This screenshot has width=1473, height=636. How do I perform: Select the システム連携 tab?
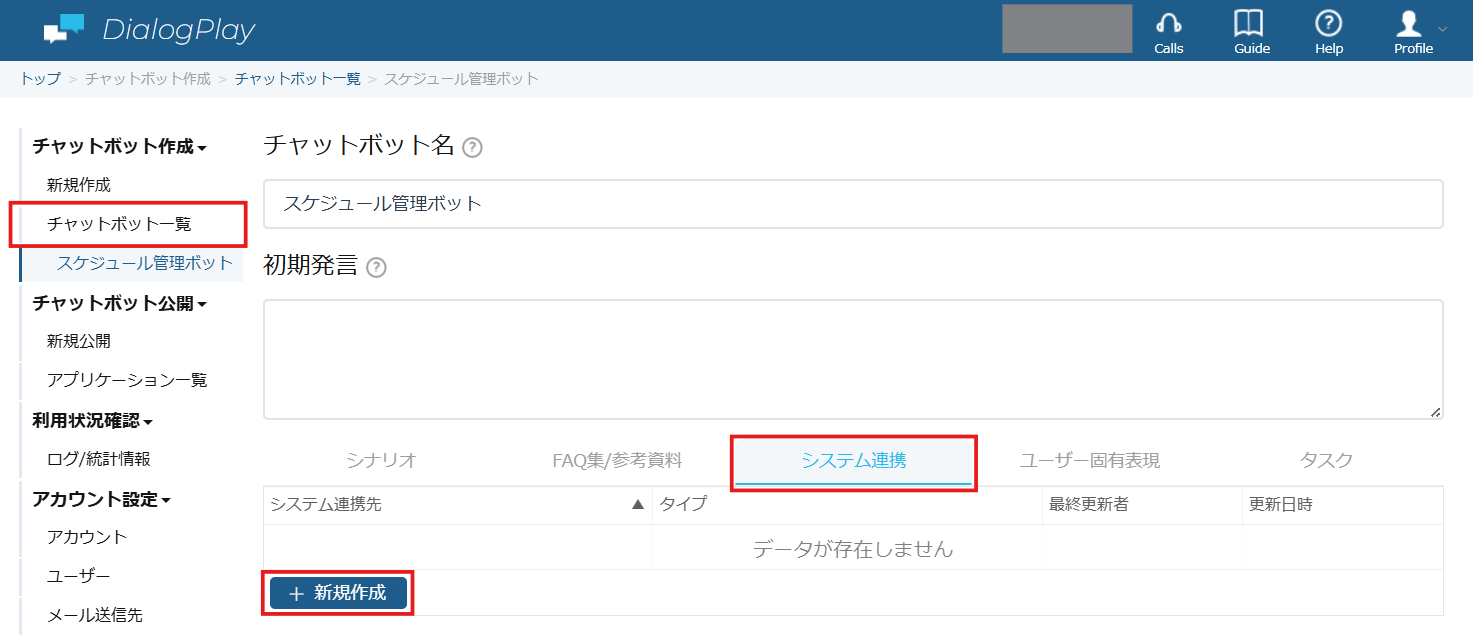[854, 460]
